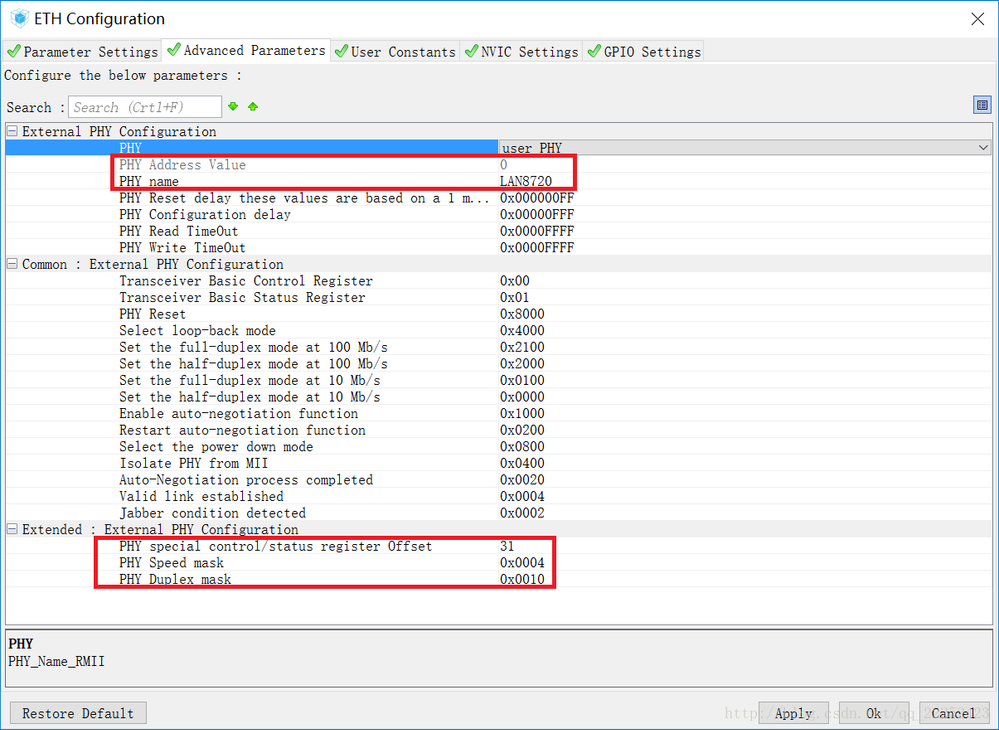This screenshot has height=730, width=999.
Task: Close the ETH Configuration dialog
Action: click(977, 19)
